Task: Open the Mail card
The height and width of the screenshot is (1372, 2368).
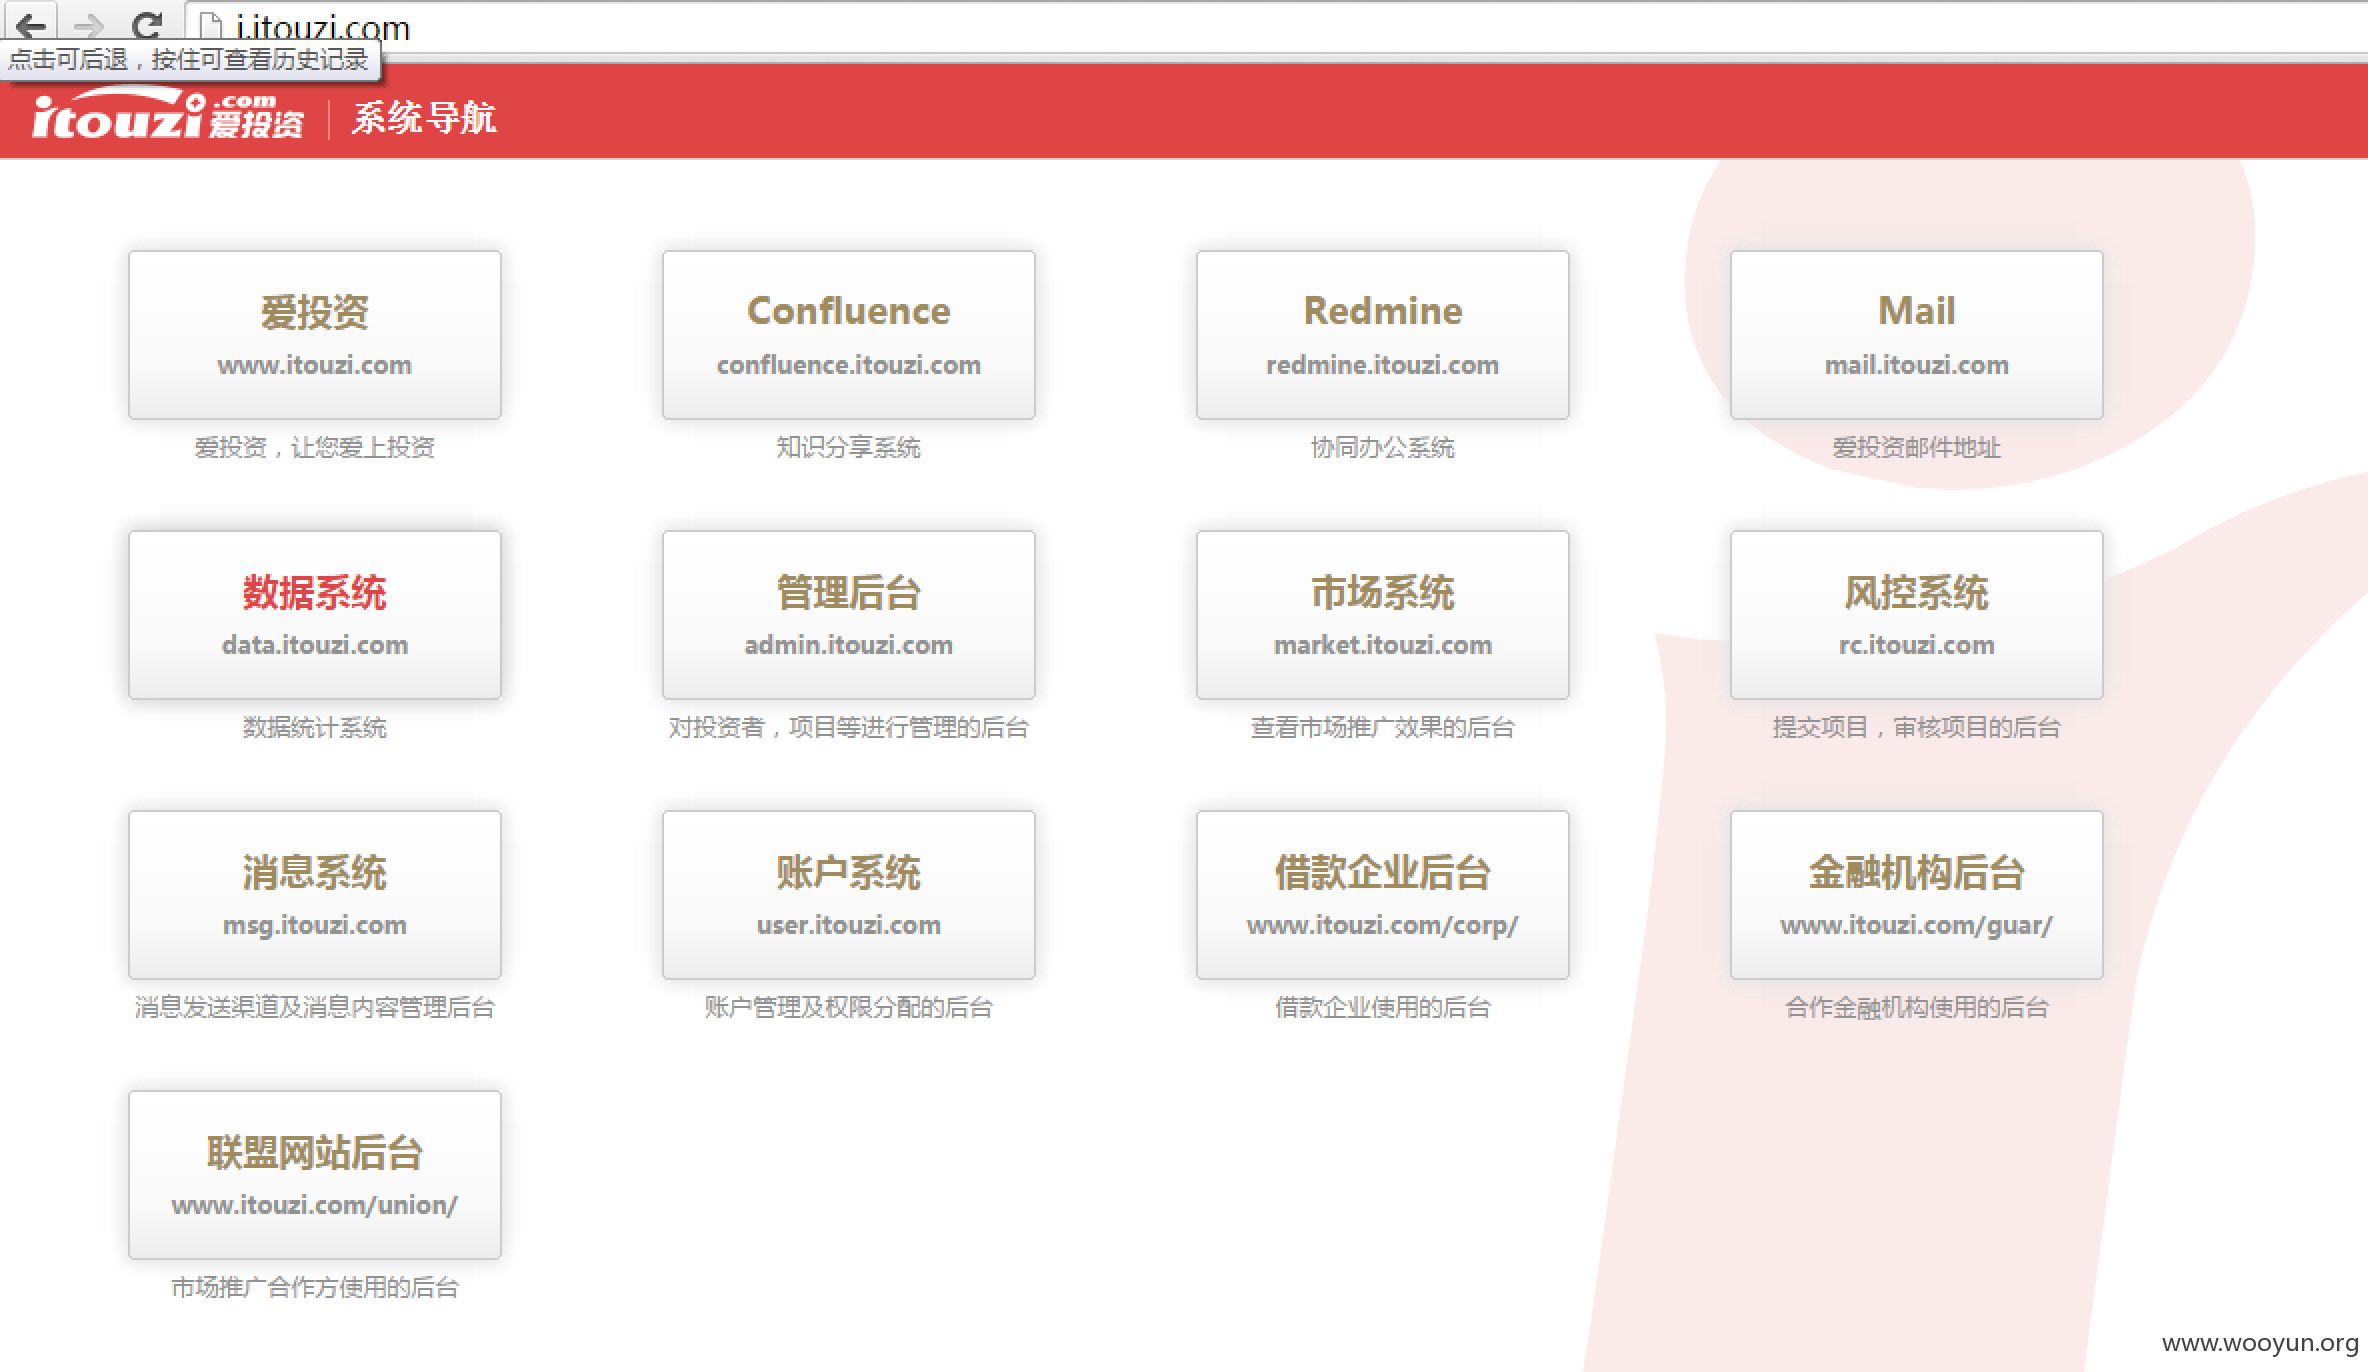Action: coord(1917,335)
